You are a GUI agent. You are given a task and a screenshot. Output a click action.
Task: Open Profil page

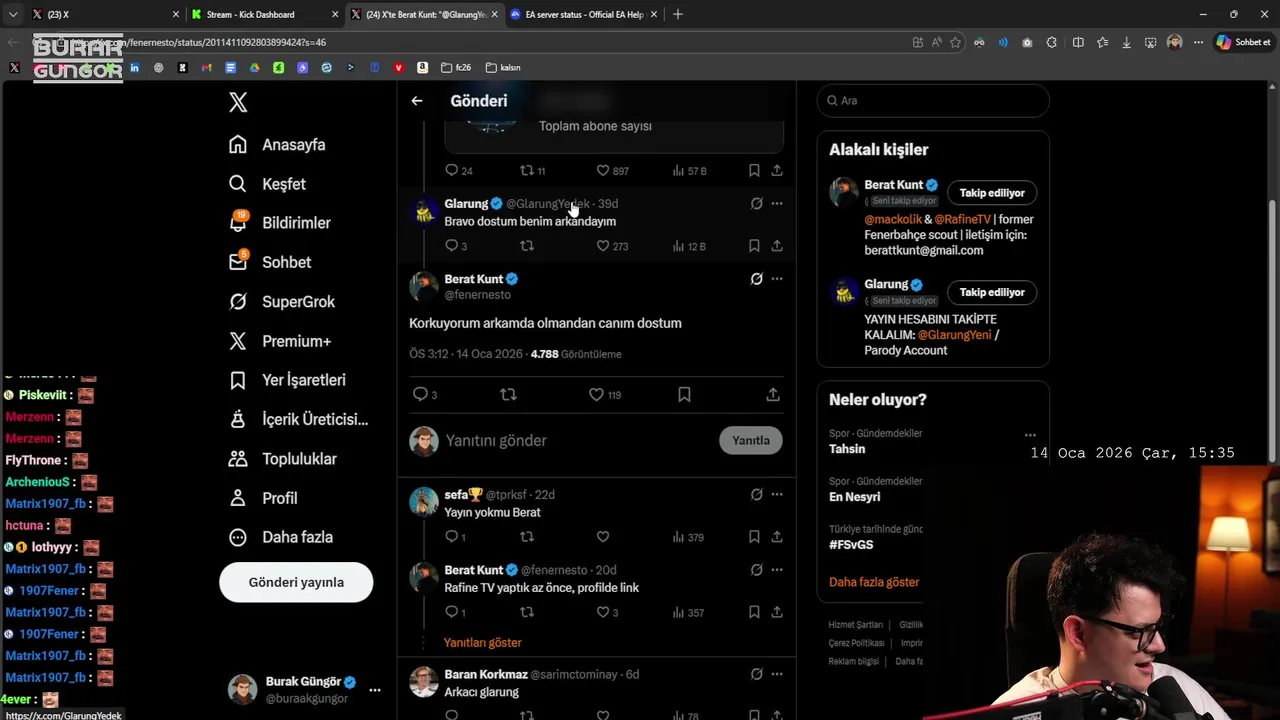[x=262, y=498]
